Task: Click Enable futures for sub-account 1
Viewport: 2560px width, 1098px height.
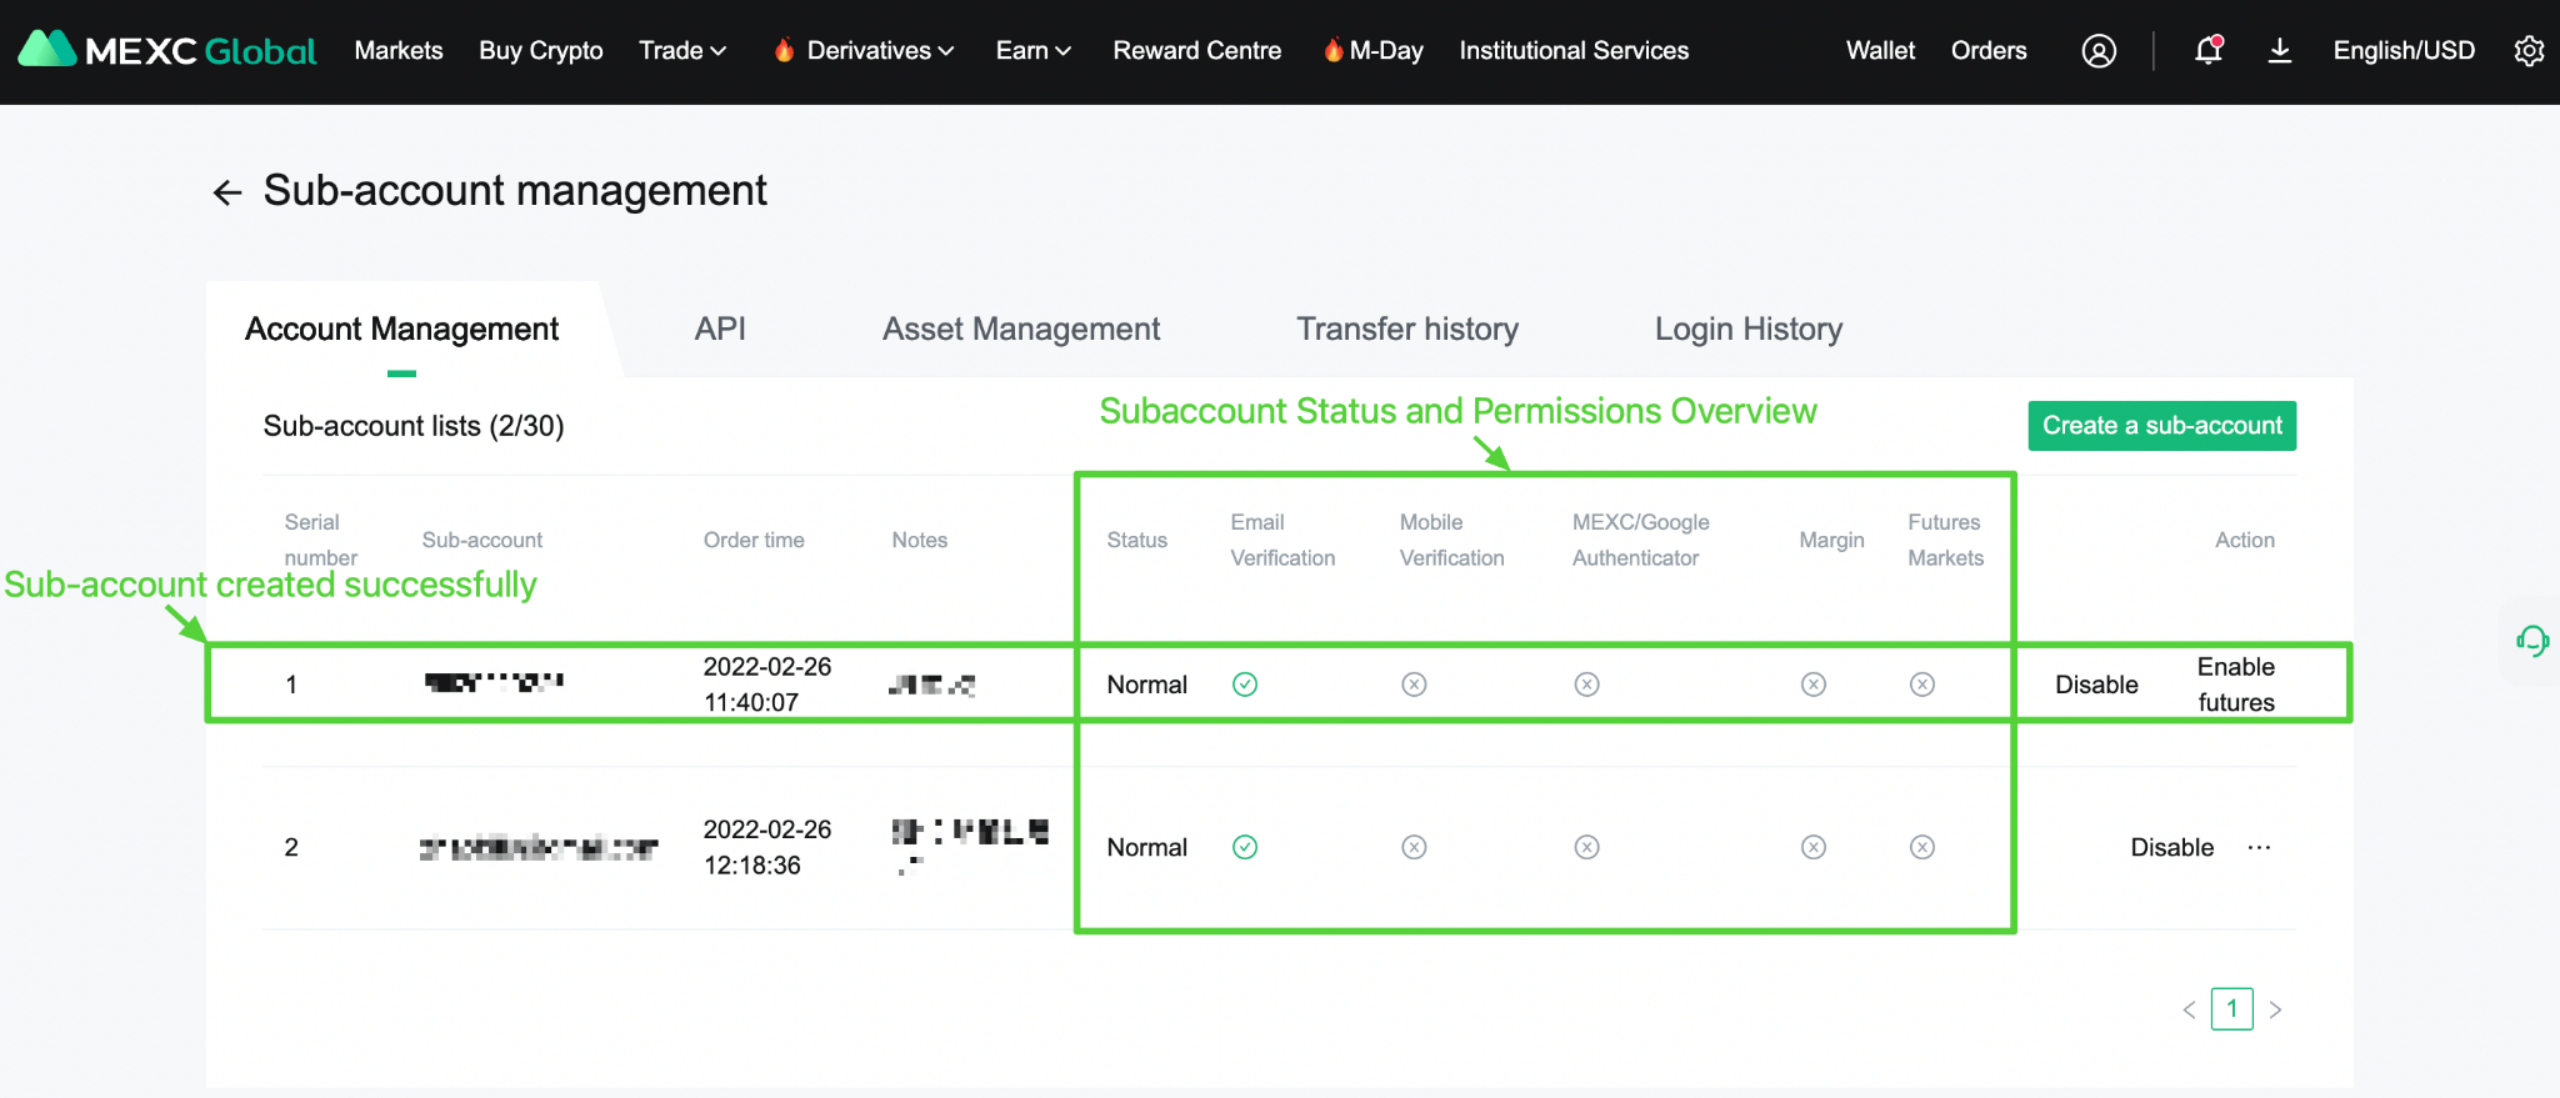Action: point(2235,684)
